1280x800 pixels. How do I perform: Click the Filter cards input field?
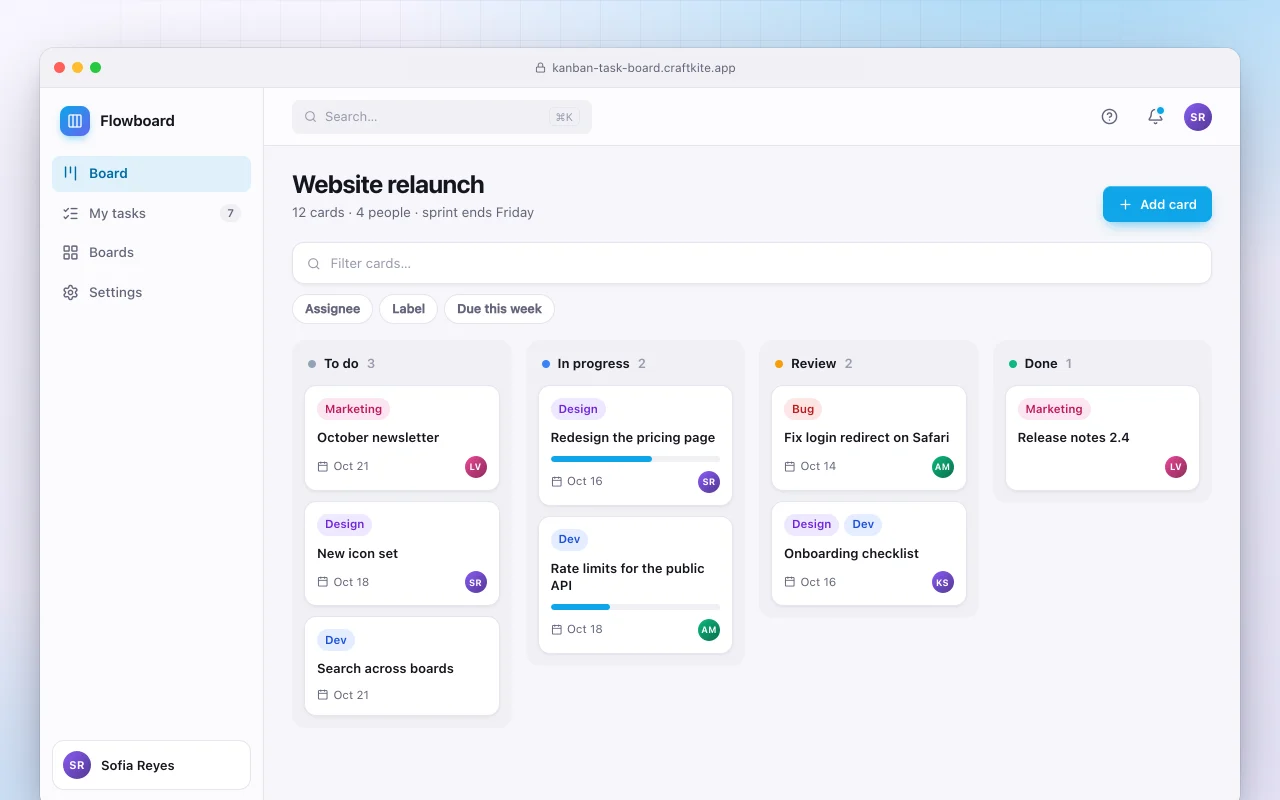point(752,264)
